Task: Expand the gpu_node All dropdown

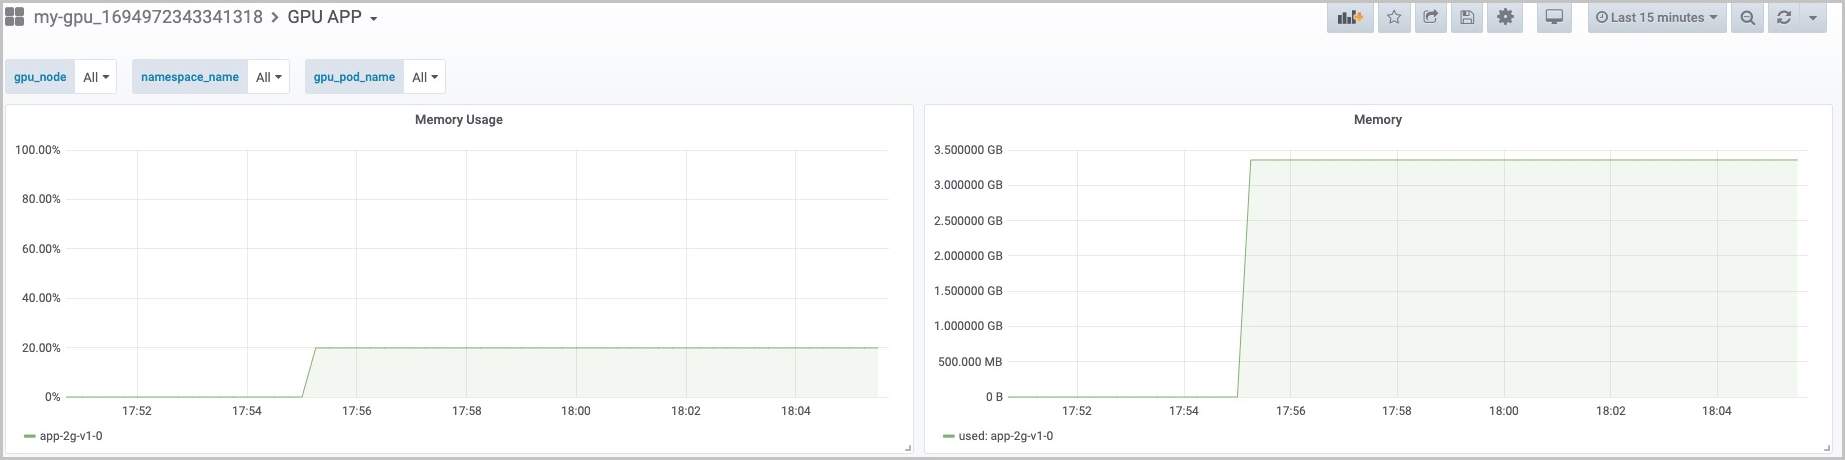Action: [x=96, y=77]
